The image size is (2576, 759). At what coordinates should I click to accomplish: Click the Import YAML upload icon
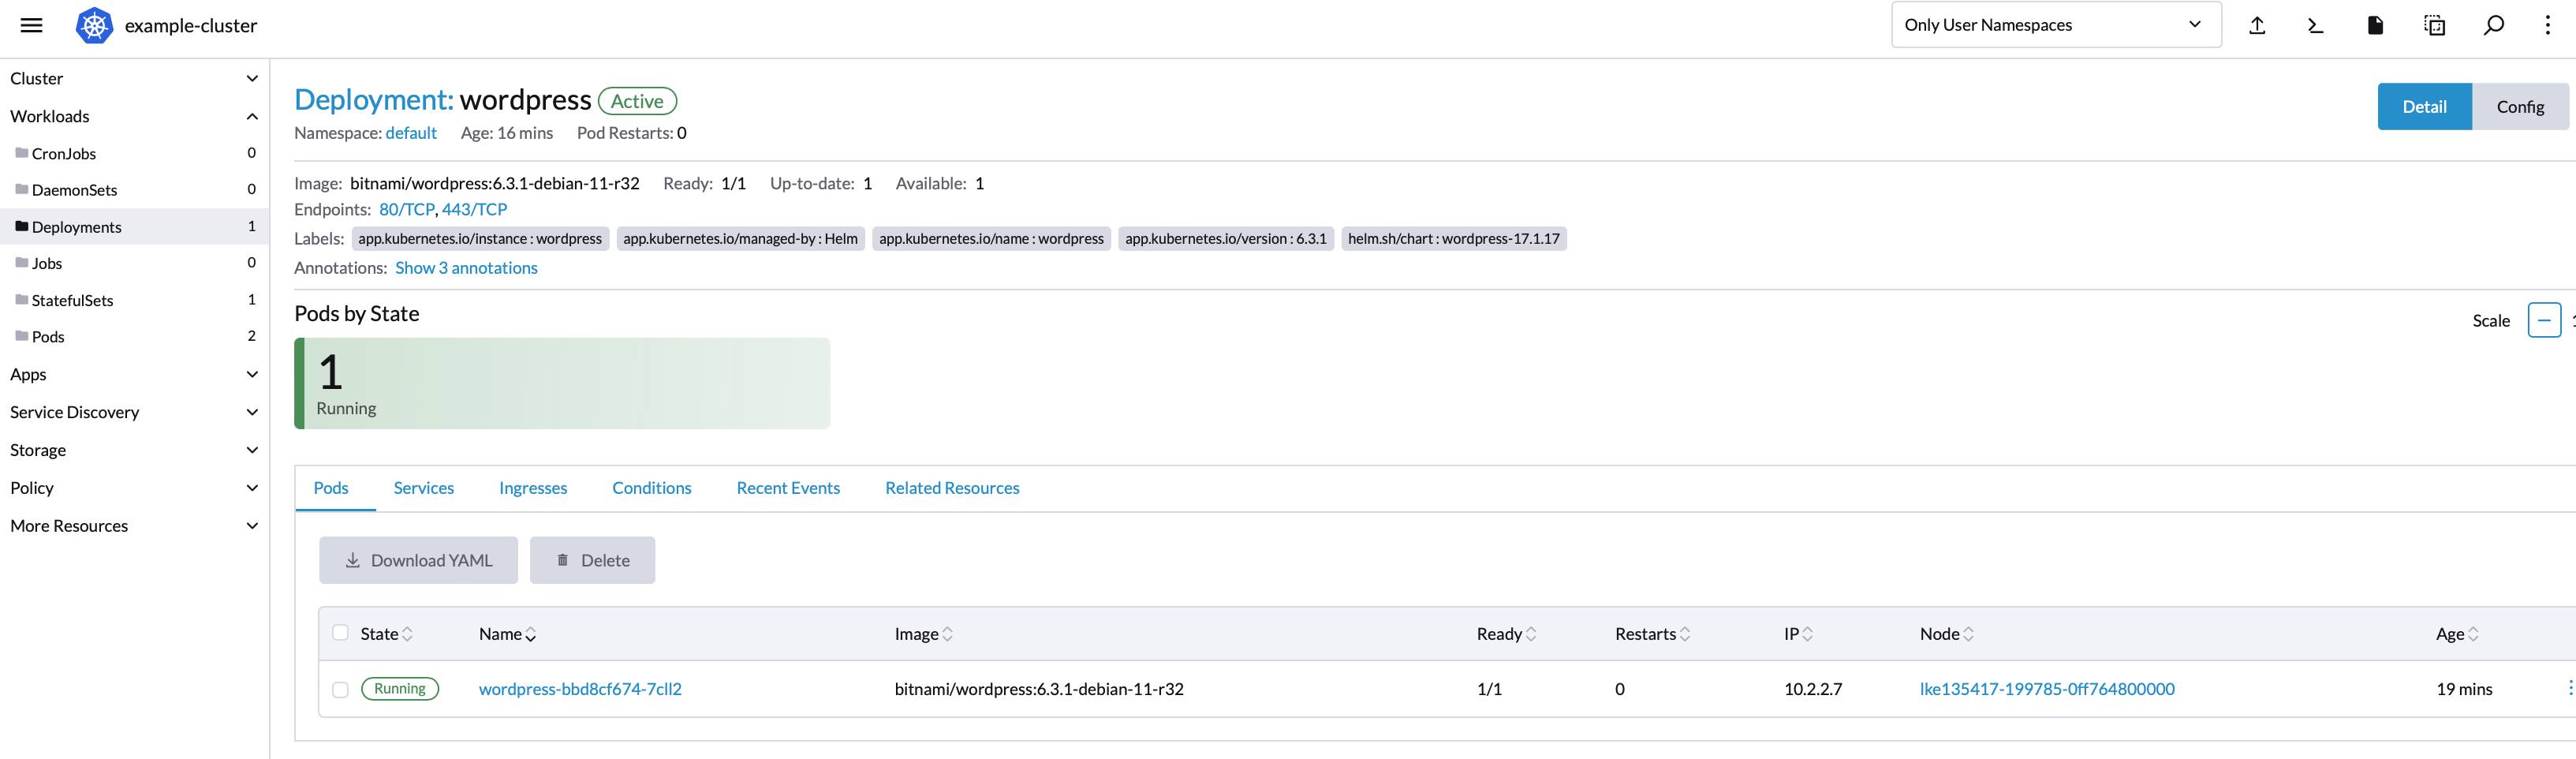pyautogui.click(x=2257, y=25)
